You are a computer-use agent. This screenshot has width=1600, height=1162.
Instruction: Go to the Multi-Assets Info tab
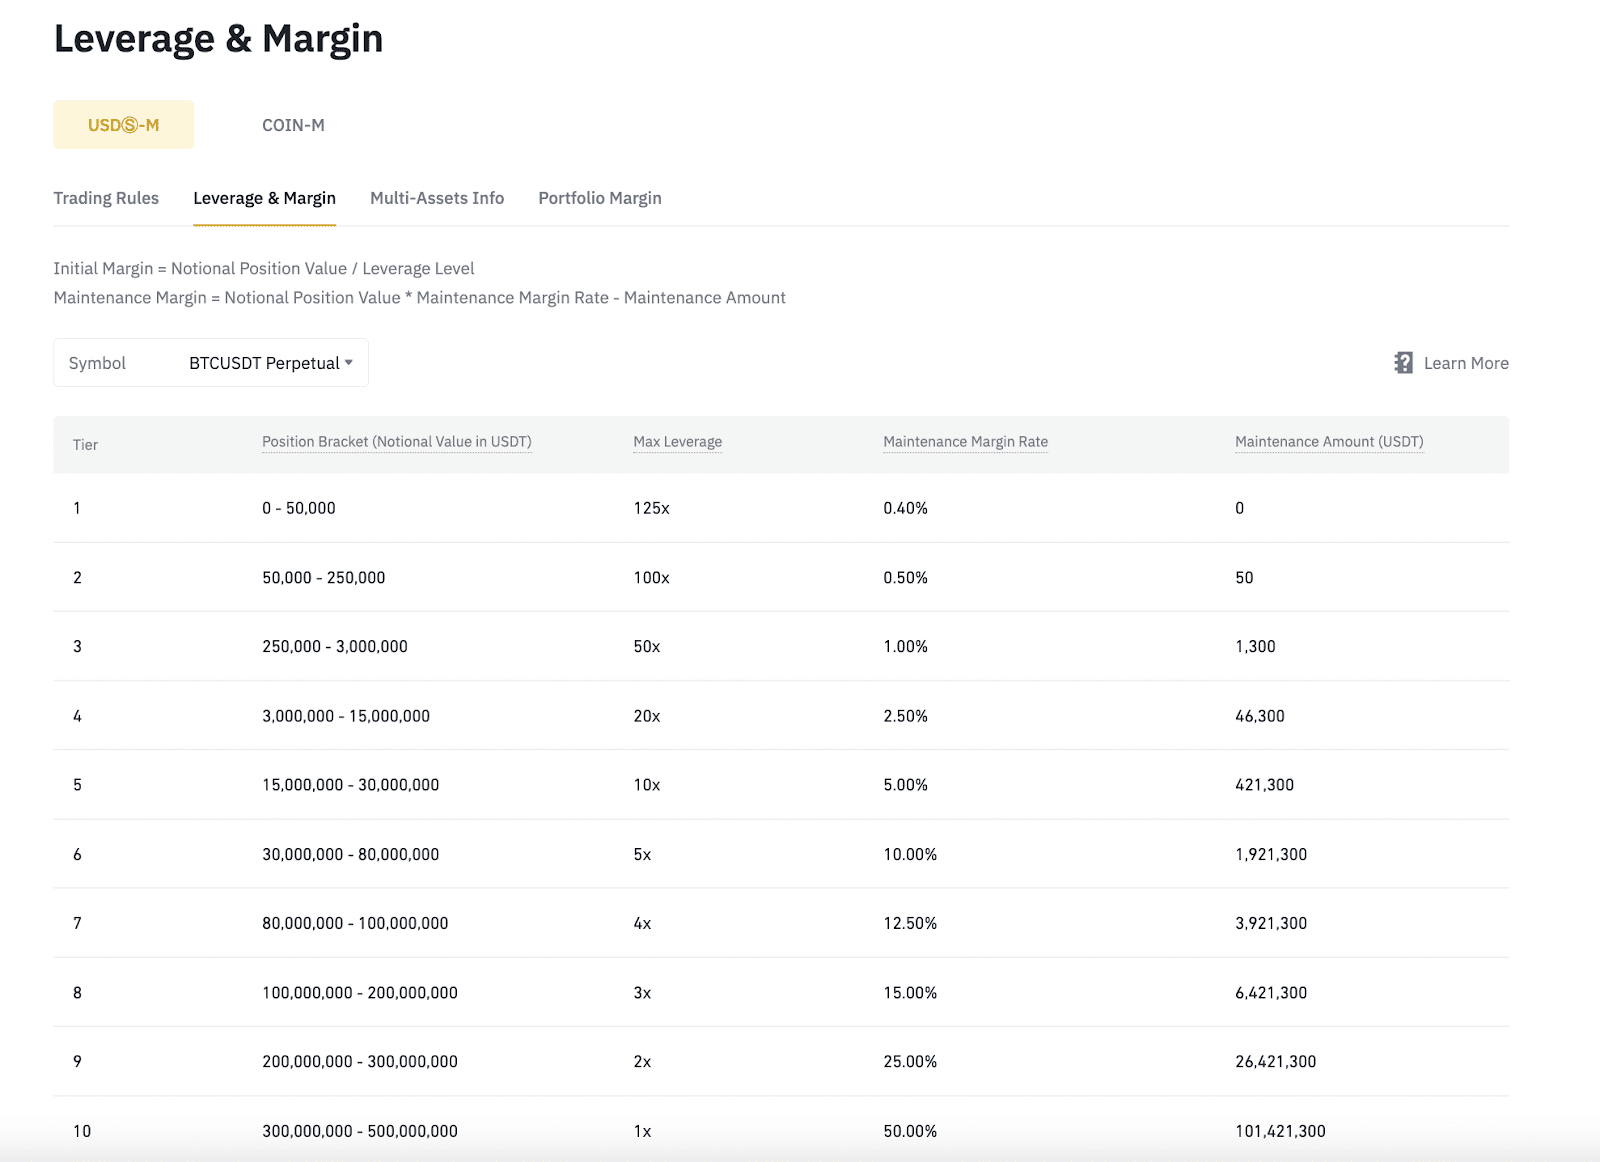(437, 198)
